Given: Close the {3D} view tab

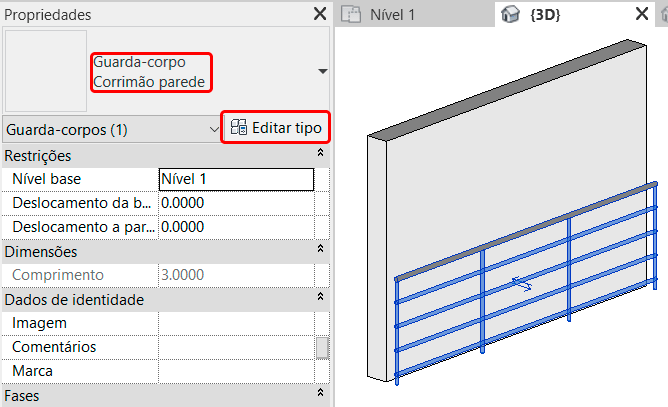Looking at the screenshot, I should tap(643, 15).
